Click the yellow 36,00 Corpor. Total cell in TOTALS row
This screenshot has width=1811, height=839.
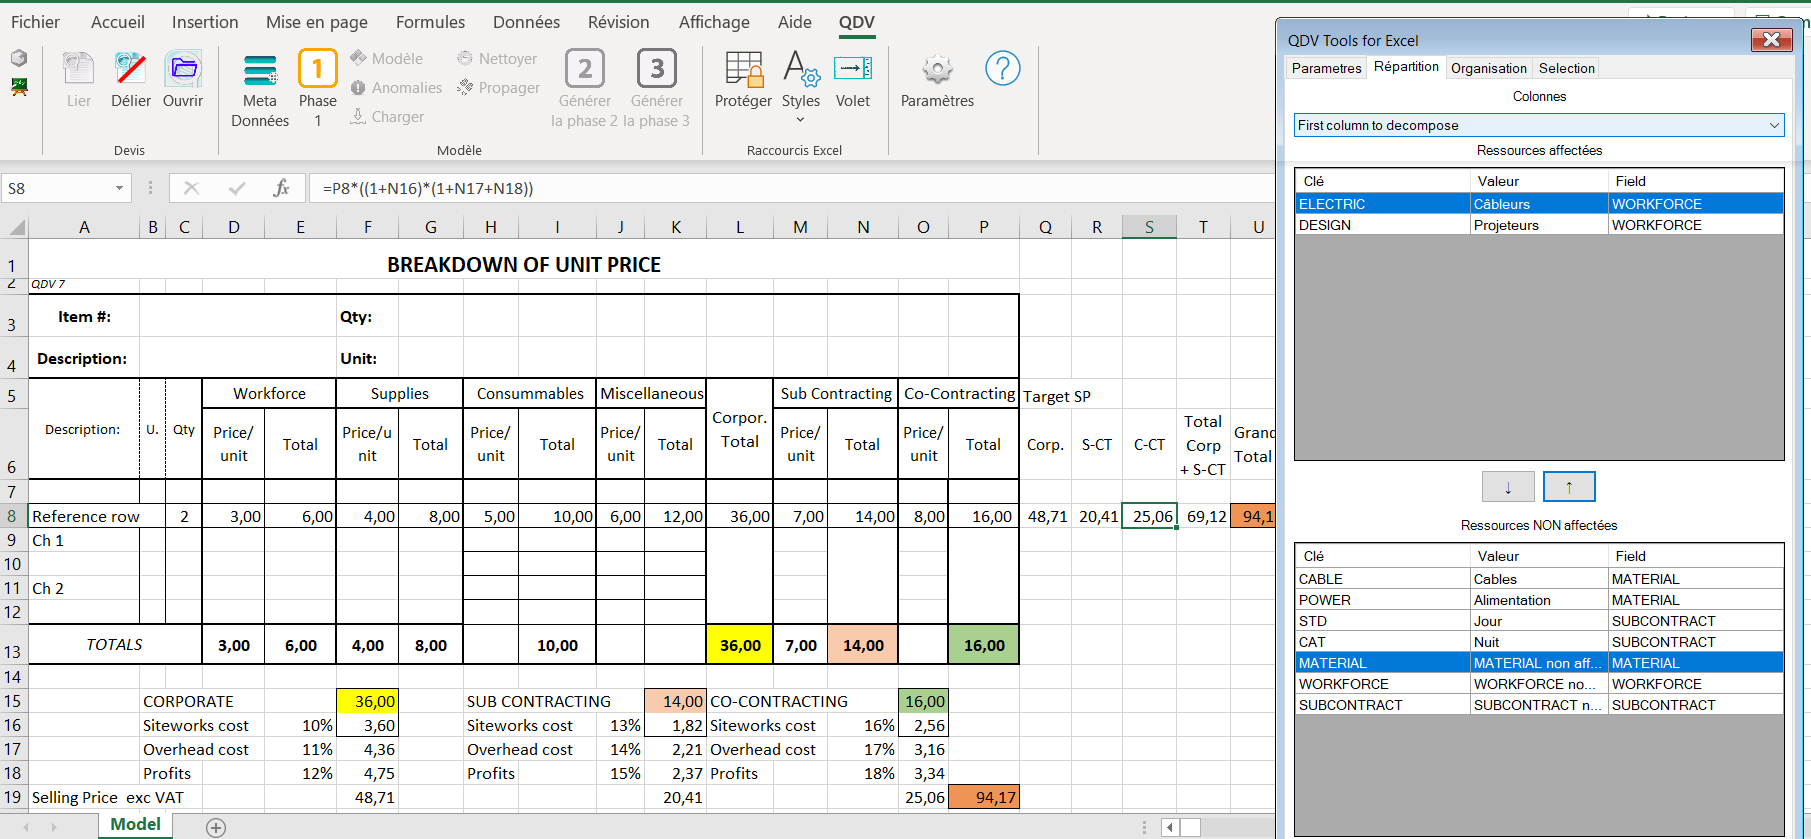739,645
